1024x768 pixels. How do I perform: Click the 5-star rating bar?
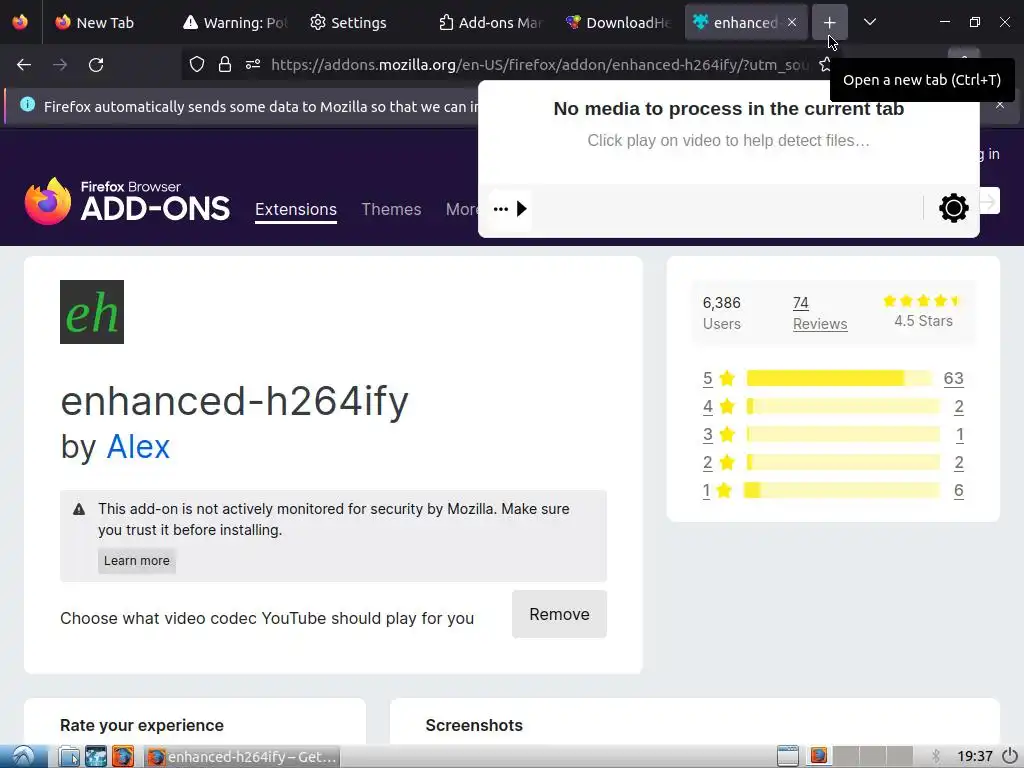(840, 378)
